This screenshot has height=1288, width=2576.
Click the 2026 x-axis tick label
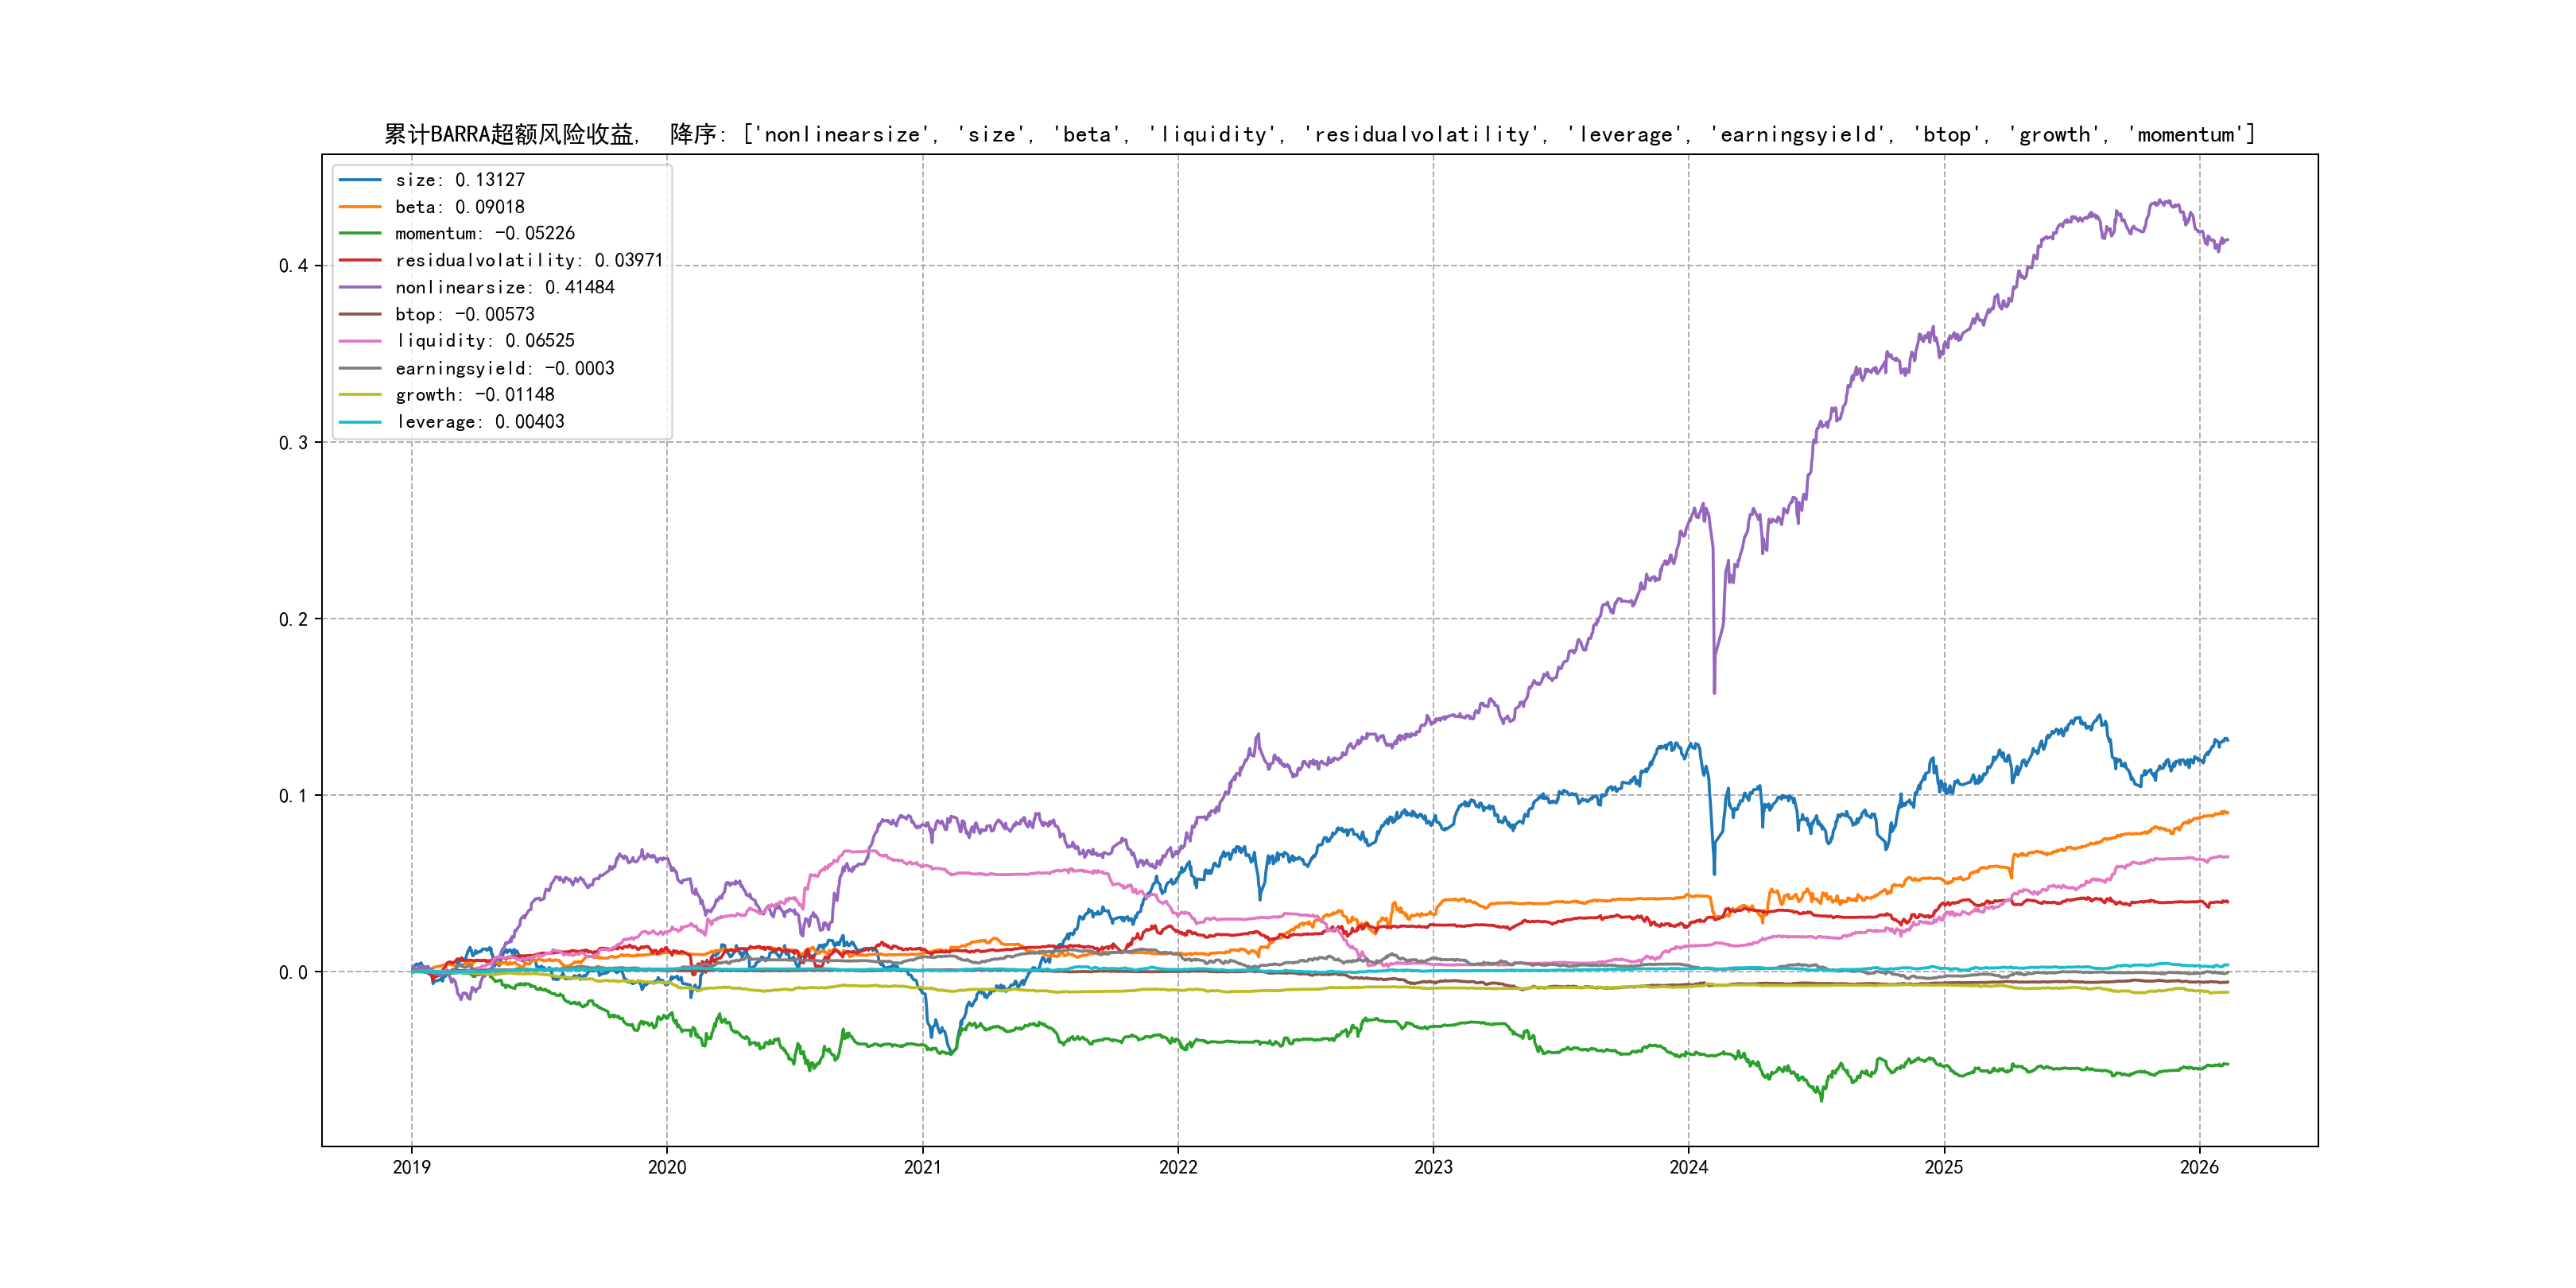pyautogui.click(x=2199, y=1167)
